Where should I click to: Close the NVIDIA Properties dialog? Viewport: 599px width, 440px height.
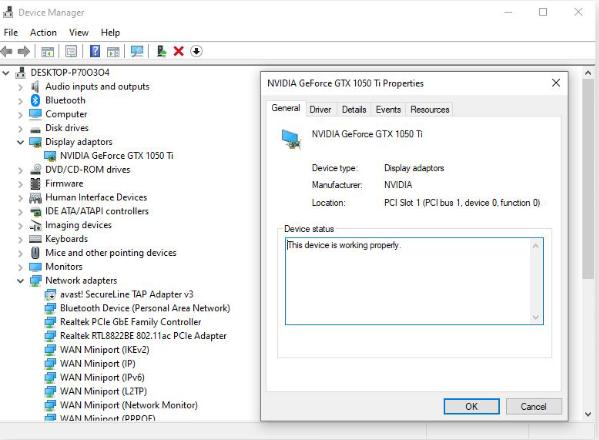pos(556,83)
